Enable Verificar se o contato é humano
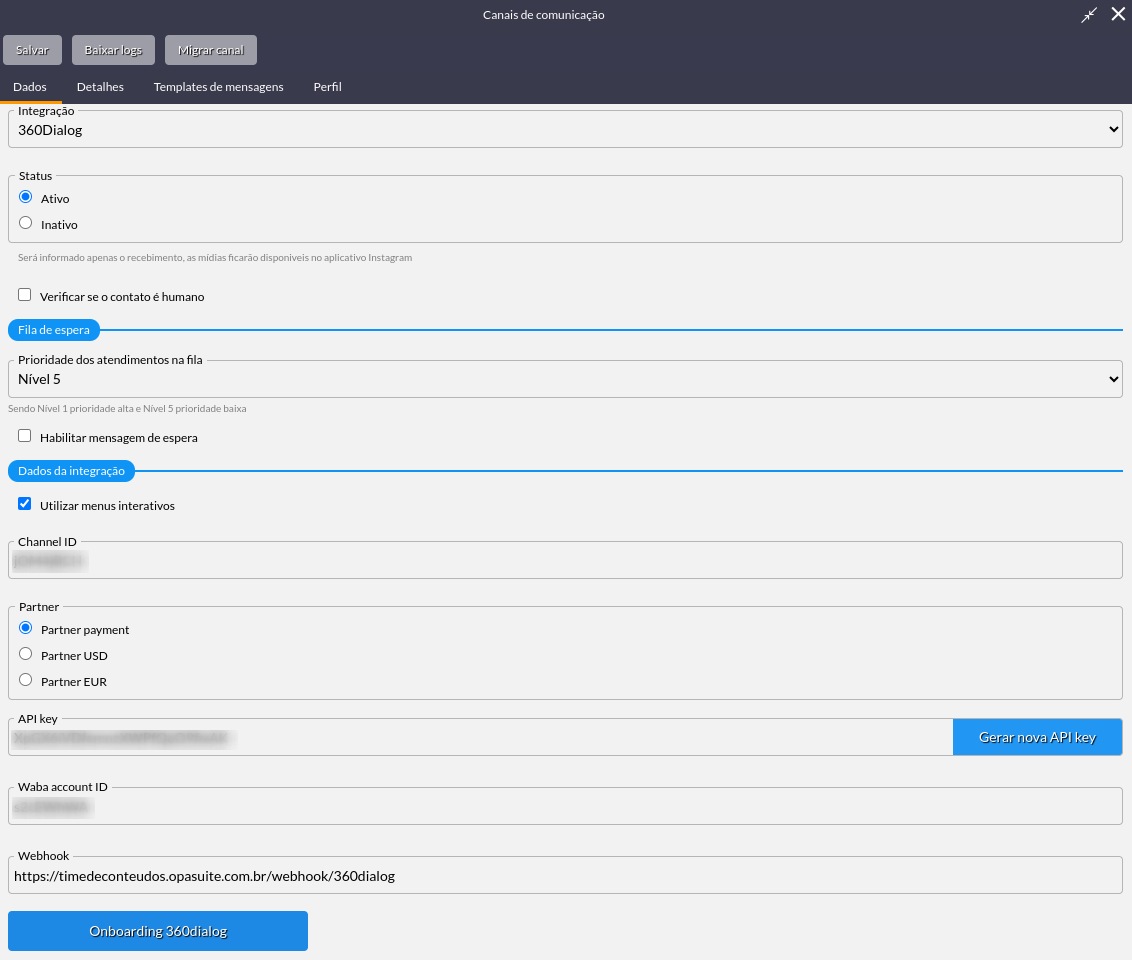This screenshot has width=1132, height=960. (25, 294)
